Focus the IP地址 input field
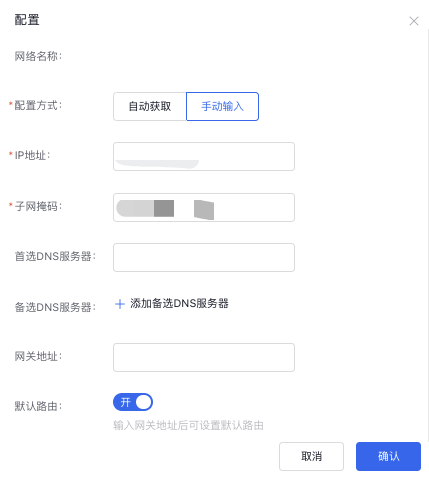The height and width of the screenshot is (480, 429). point(204,156)
